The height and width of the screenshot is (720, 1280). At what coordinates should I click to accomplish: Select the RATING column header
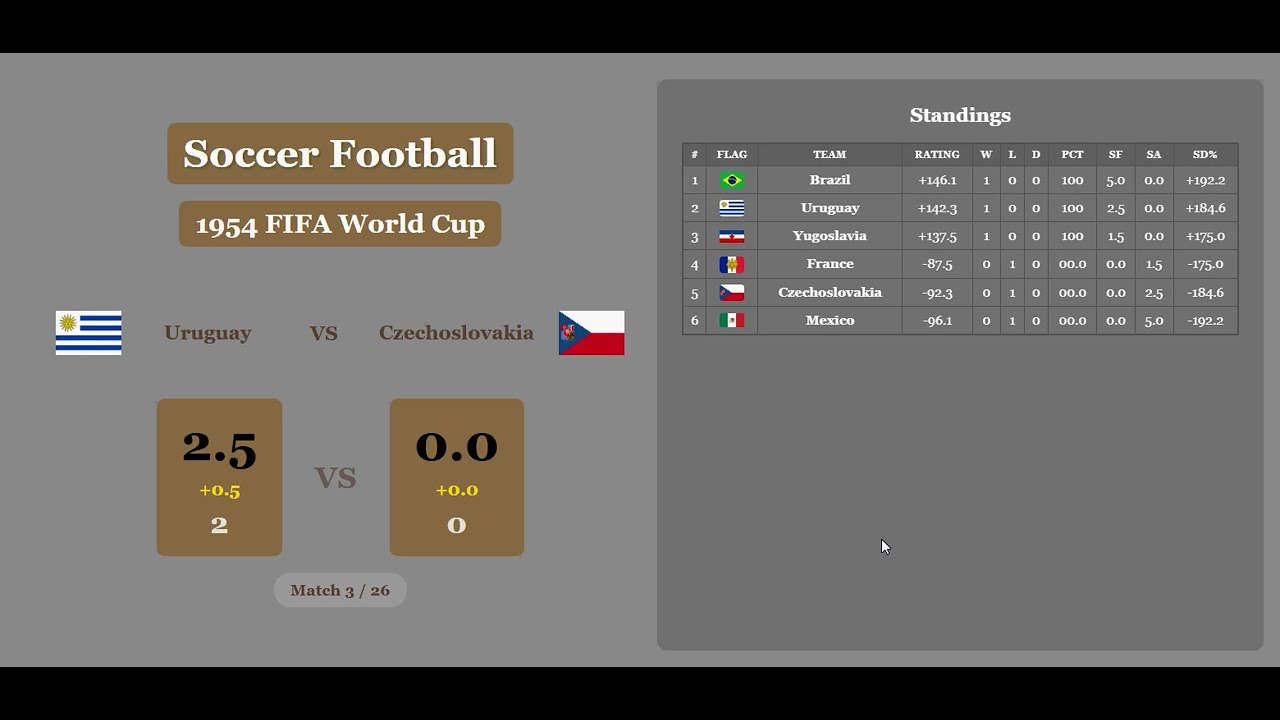tap(937, 155)
